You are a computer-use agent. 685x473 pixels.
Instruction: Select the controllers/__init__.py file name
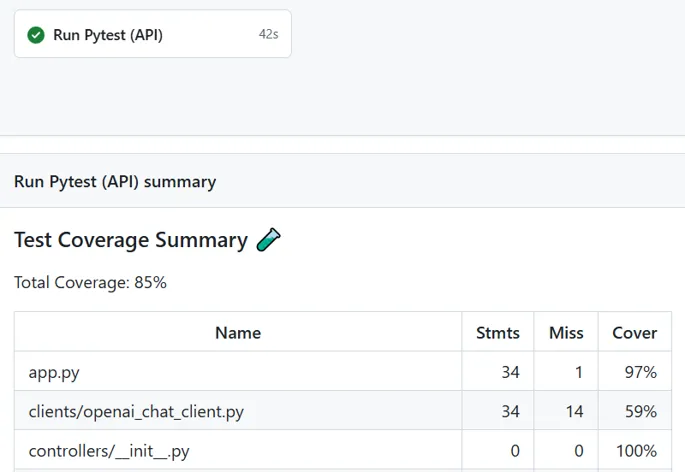[109, 451]
